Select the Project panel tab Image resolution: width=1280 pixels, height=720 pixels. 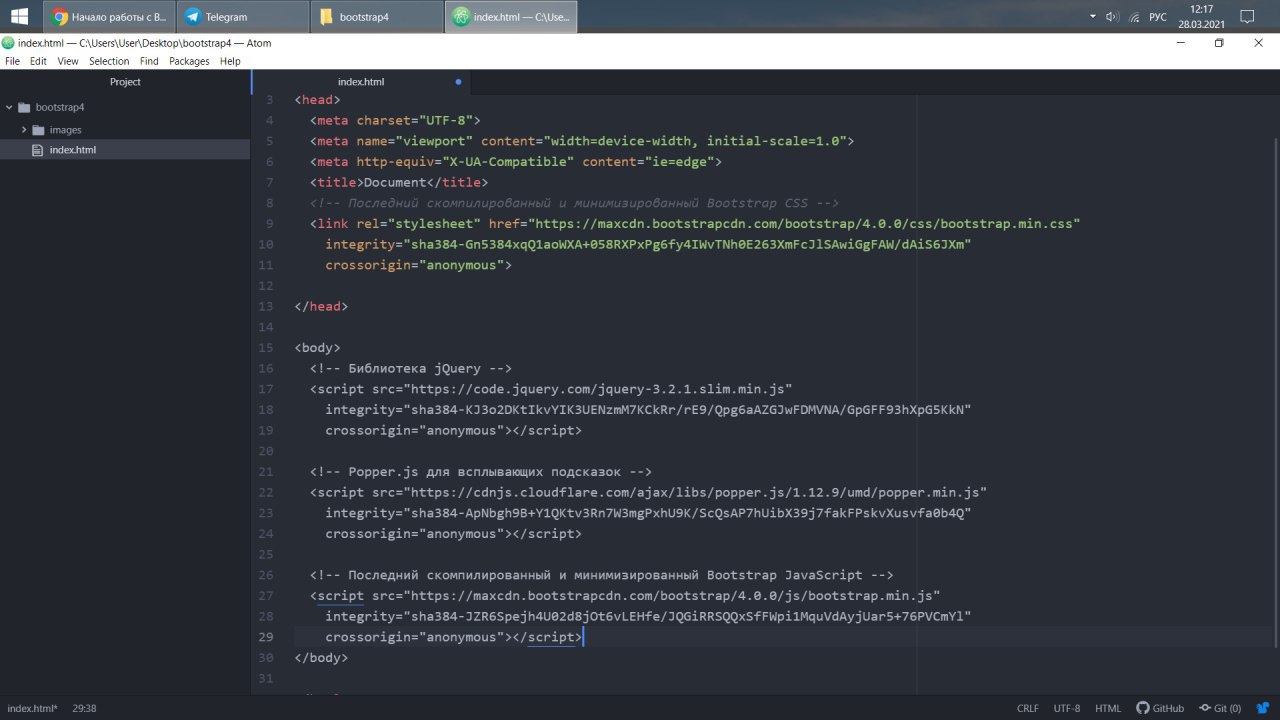125,82
